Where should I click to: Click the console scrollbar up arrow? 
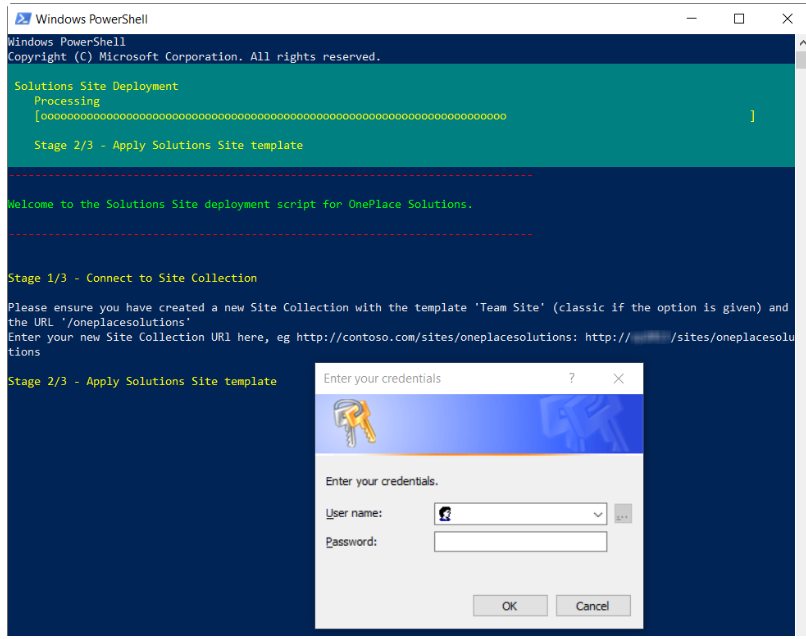click(800, 43)
